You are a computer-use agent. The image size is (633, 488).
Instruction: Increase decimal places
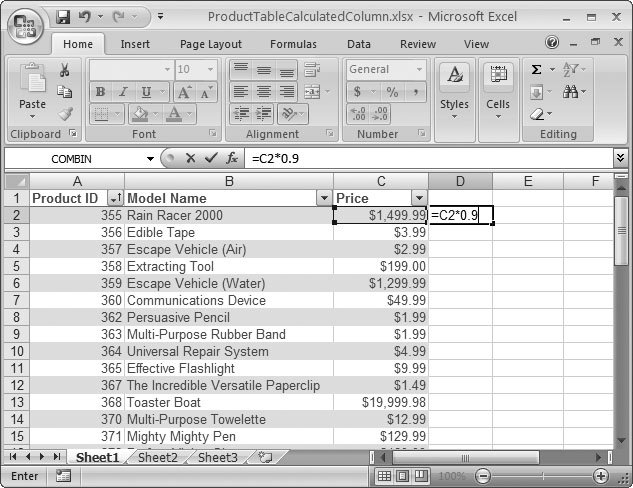coord(358,114)
